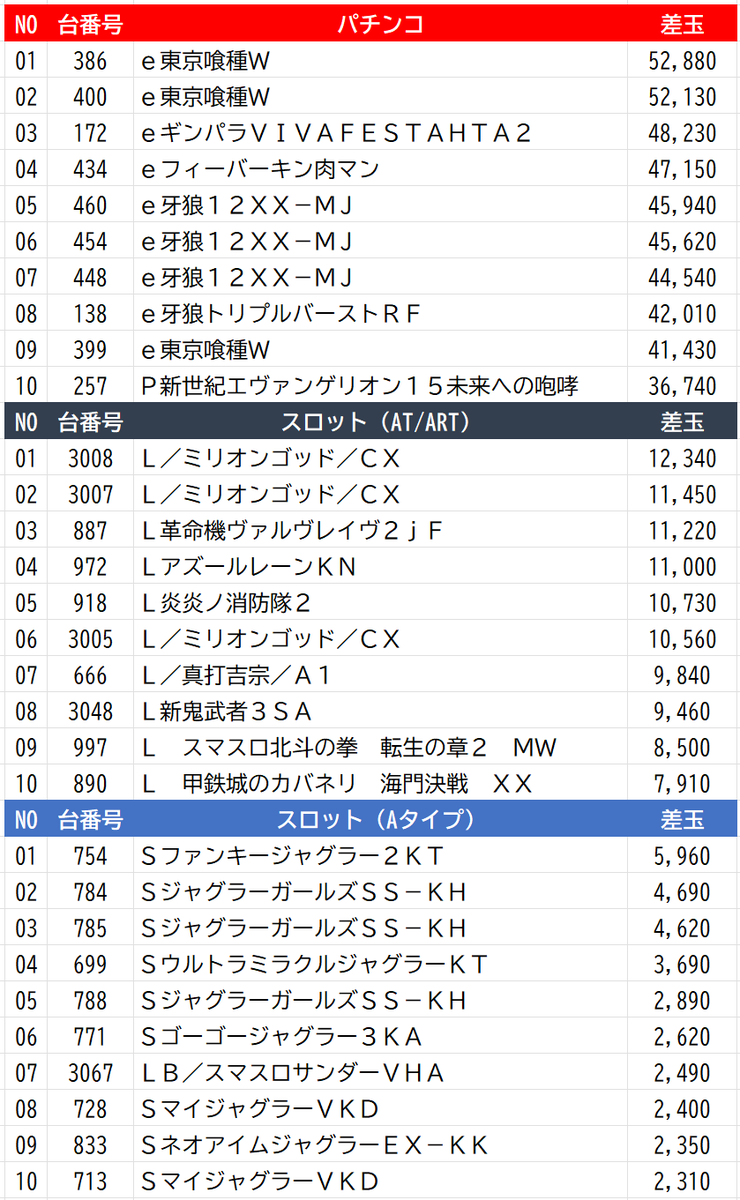Image resolution: width=740 pixels, height=1200 pixels.
Task: Click the 差玉 value 36,740
Action: pyautogui.click(x=683, y=385)
